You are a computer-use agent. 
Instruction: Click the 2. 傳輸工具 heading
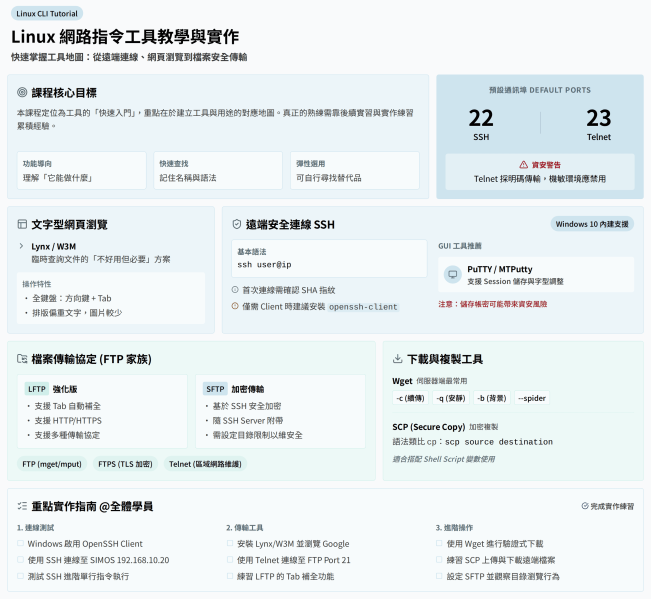pos(245,527)
